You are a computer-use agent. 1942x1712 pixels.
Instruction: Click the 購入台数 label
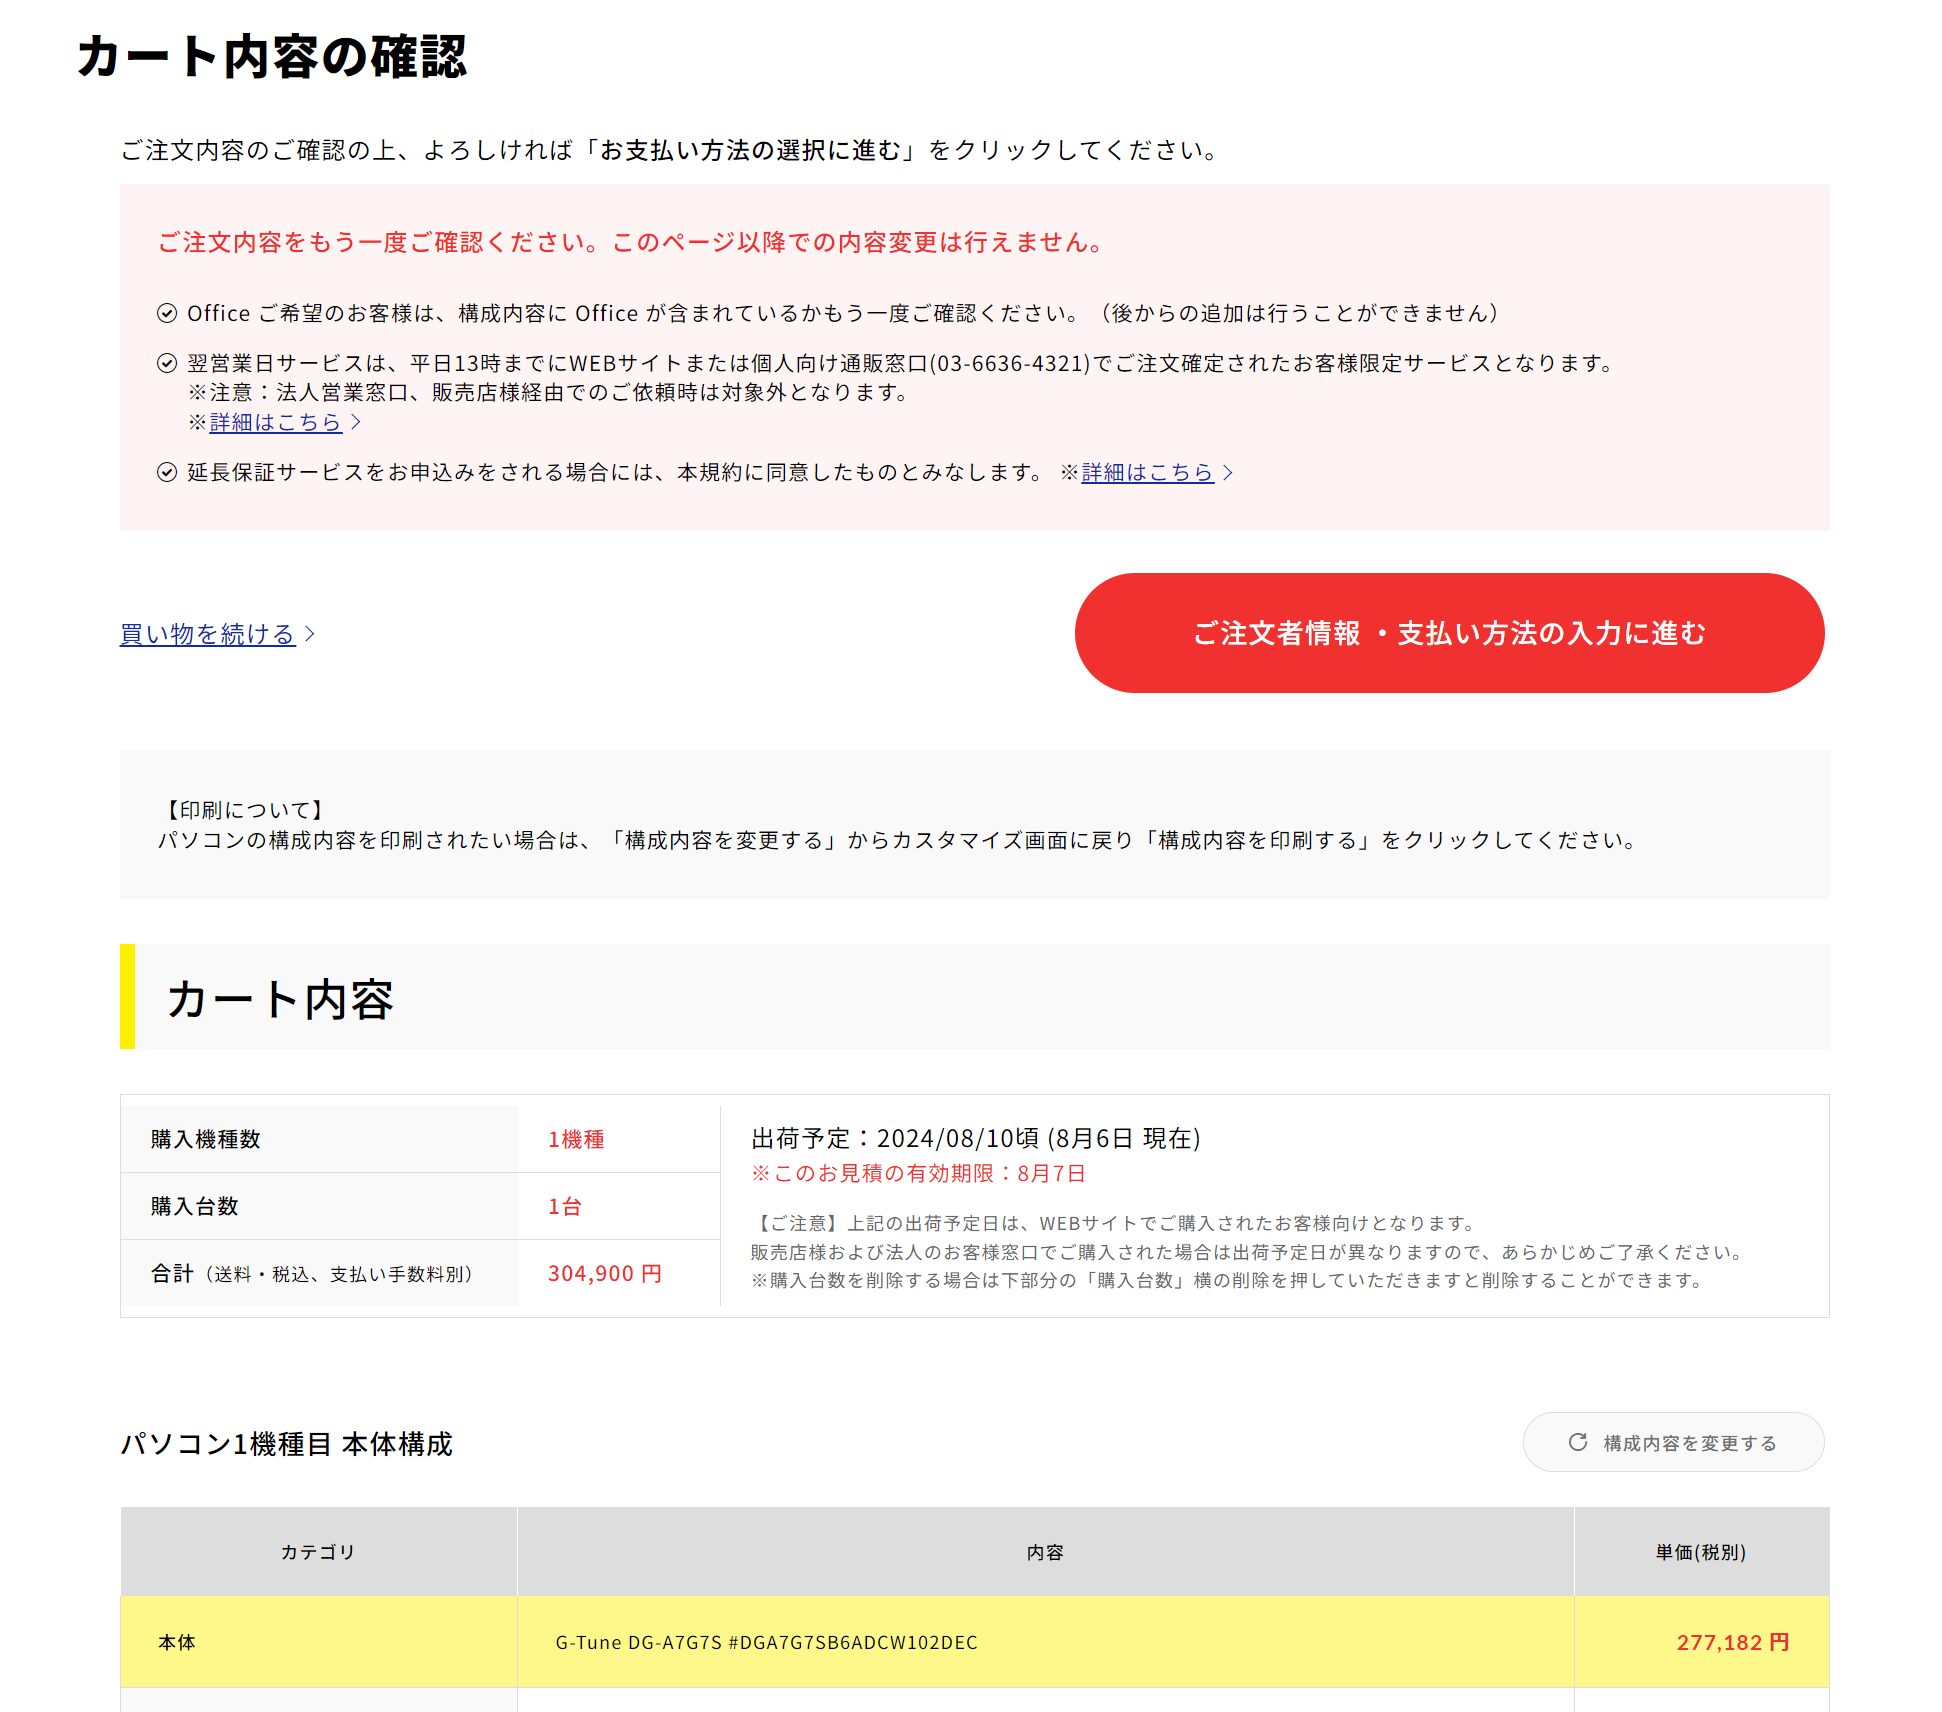click(x=194, y=1206)
